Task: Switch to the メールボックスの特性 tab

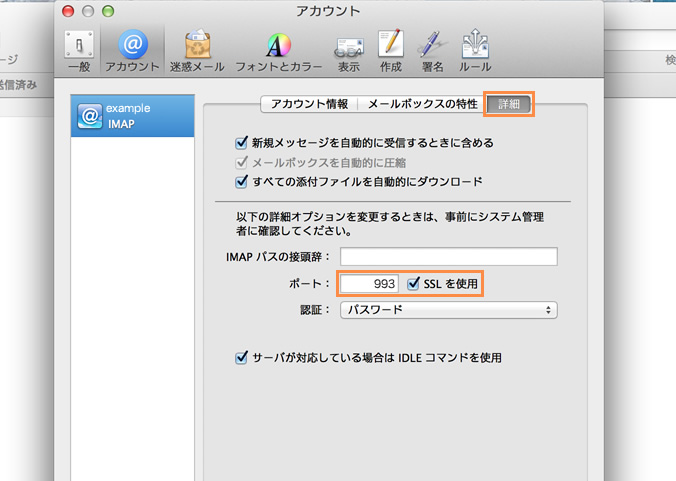Action: tap(422, 104)
